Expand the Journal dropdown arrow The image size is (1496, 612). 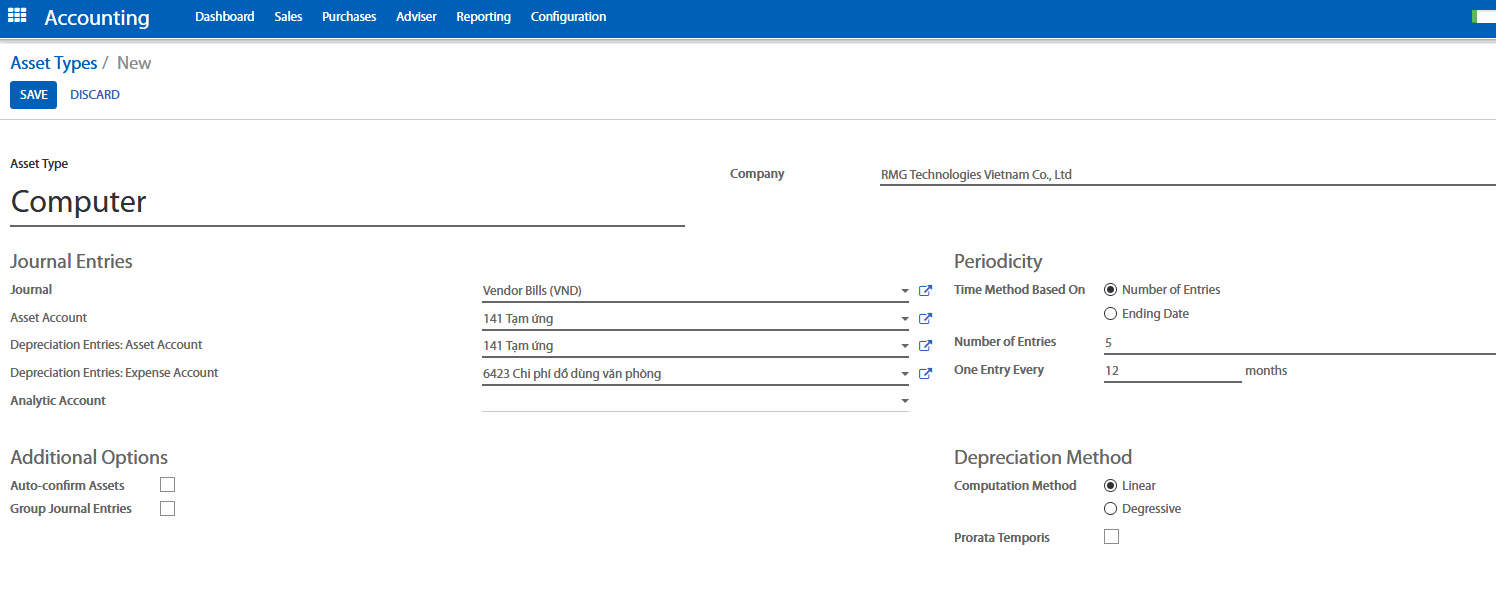(904, 292)
